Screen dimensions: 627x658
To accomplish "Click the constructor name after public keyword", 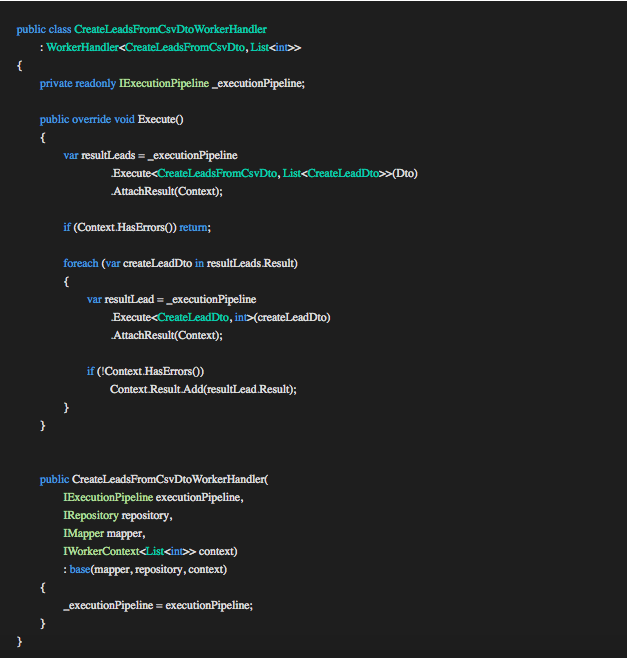I will 170,479.
